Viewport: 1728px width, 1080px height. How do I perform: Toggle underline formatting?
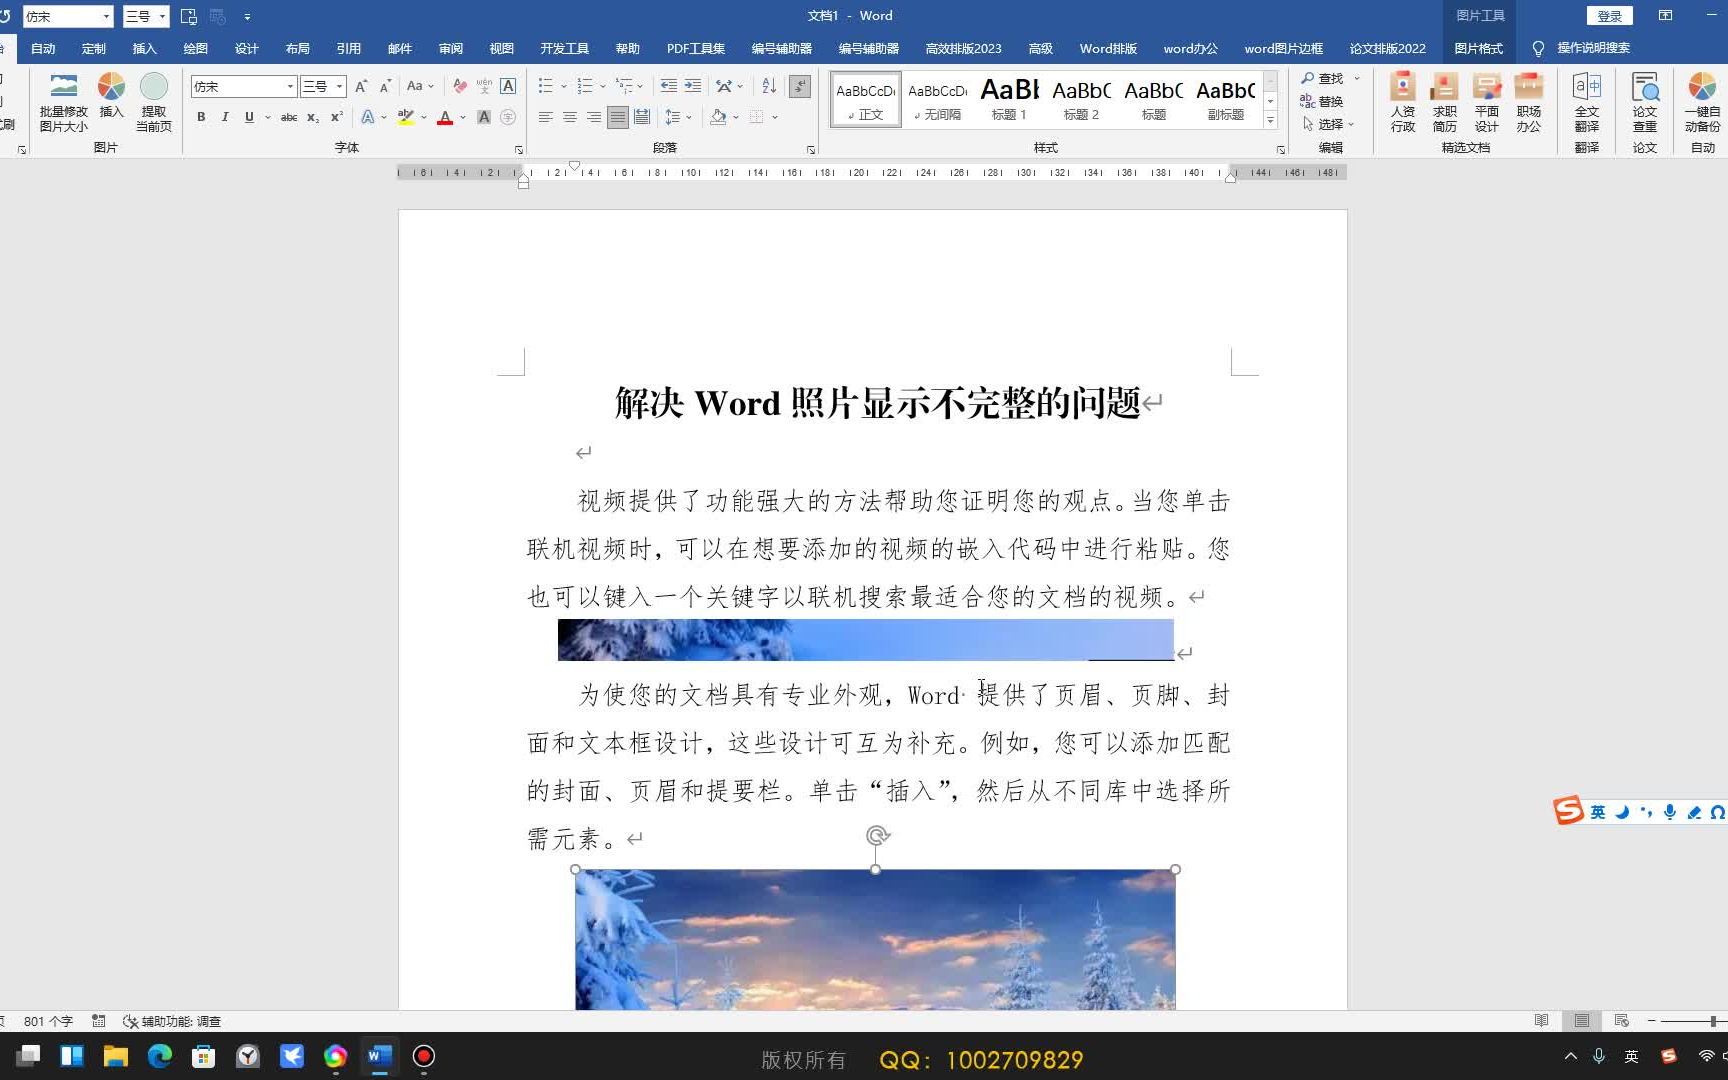pyautogui.click(x=249, y=117)
